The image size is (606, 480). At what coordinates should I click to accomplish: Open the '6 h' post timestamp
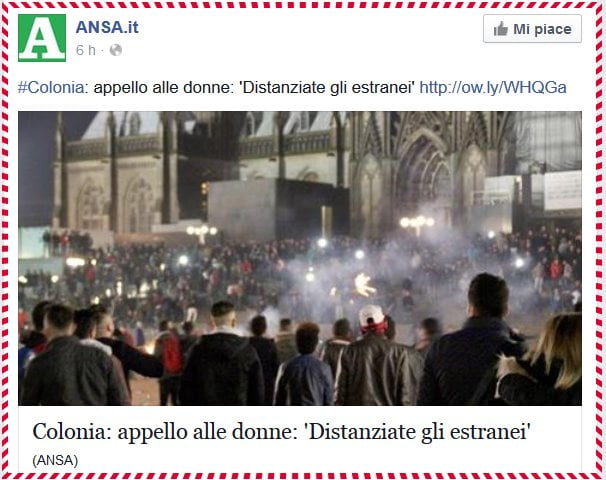click(86, 50)
